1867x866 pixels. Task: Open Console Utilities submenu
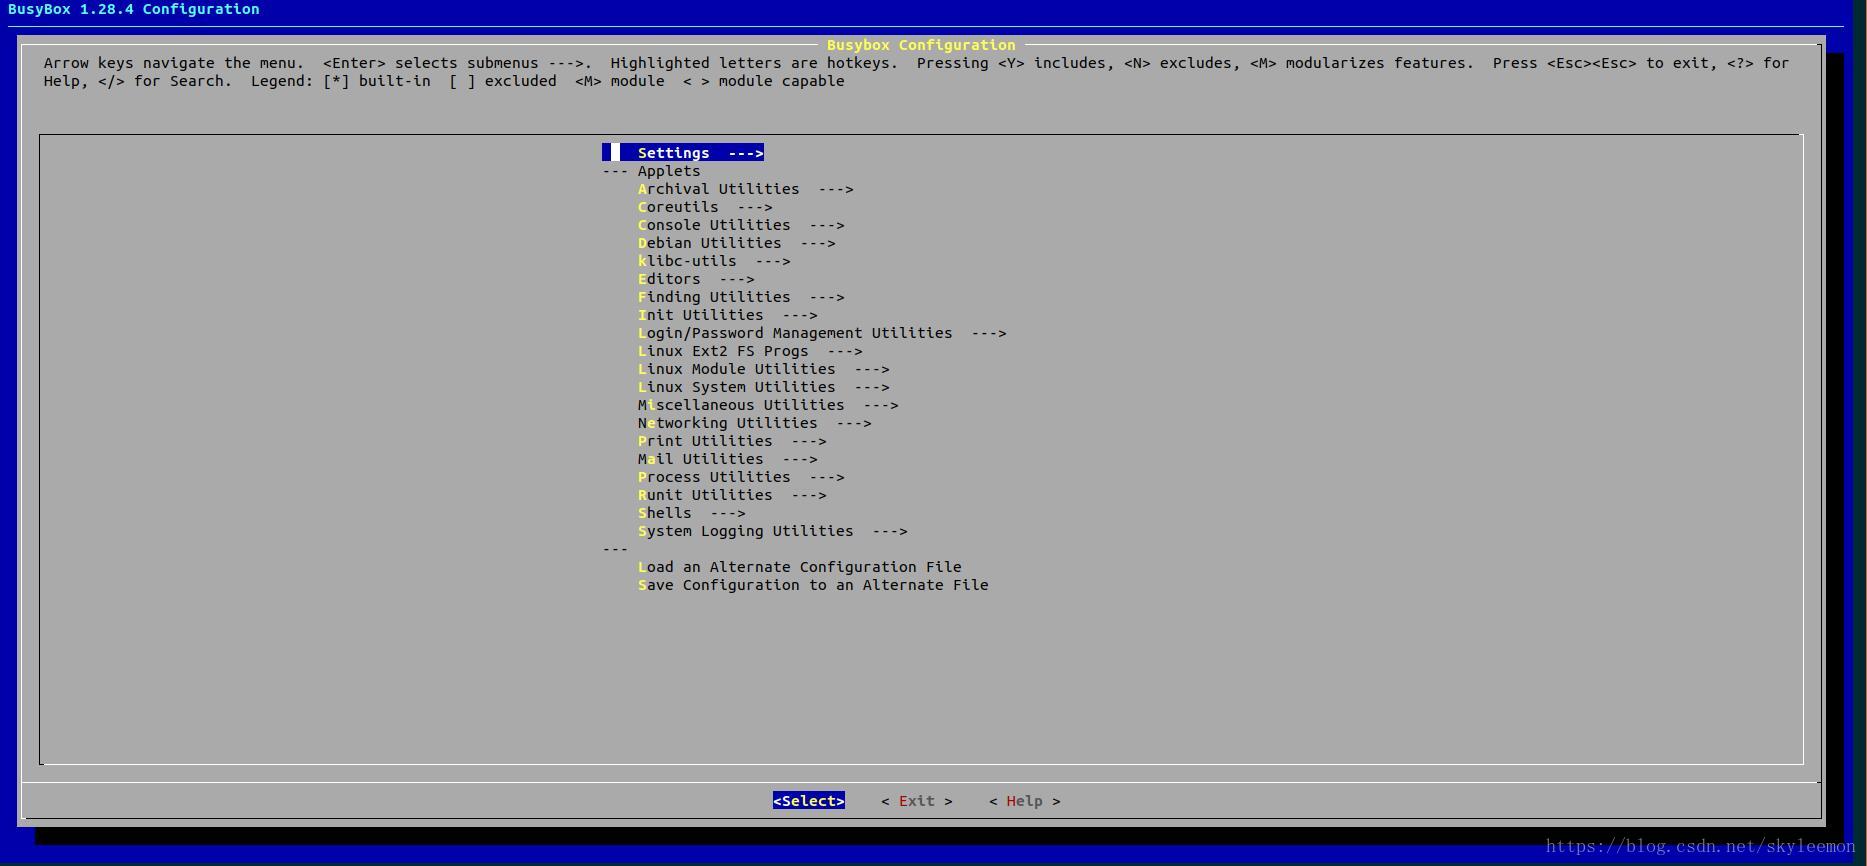tap(741, 225)
